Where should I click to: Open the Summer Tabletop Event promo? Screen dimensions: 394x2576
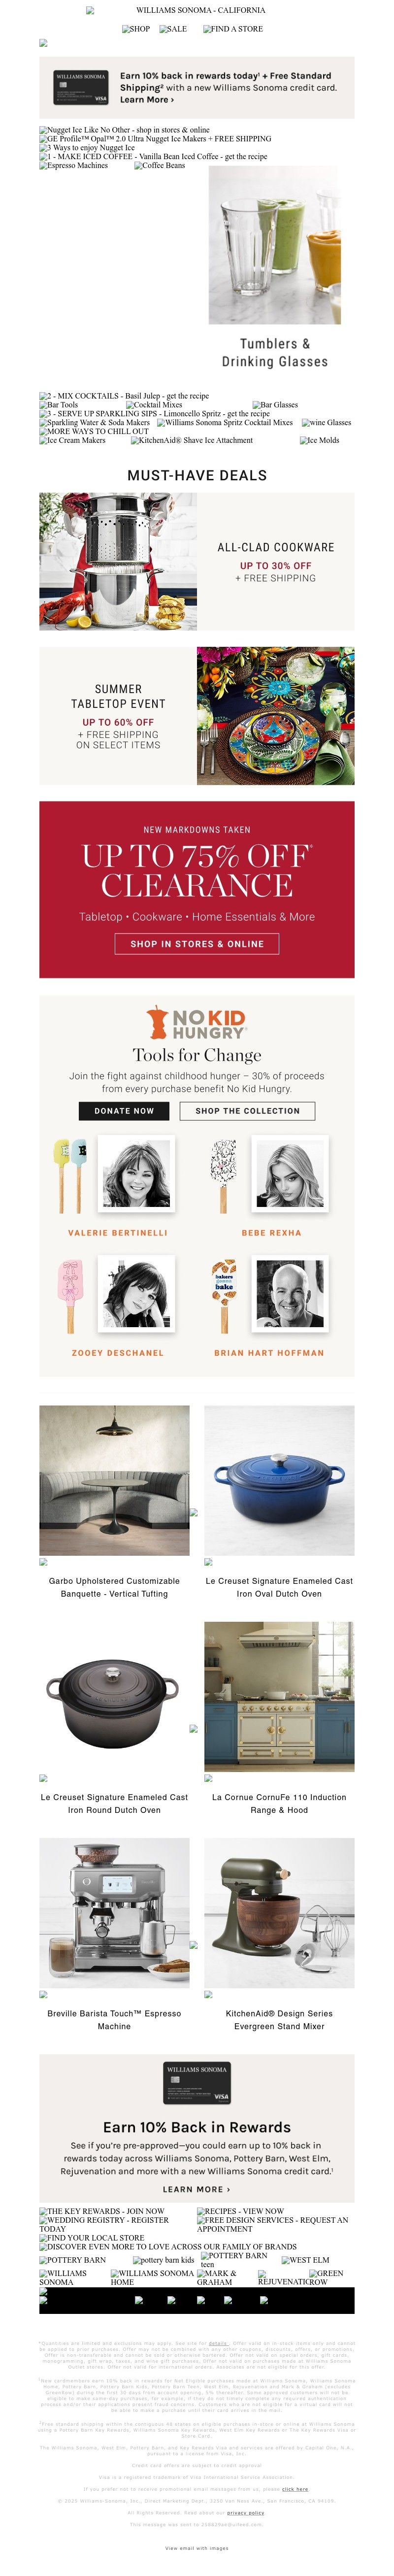tap(197, 716)
